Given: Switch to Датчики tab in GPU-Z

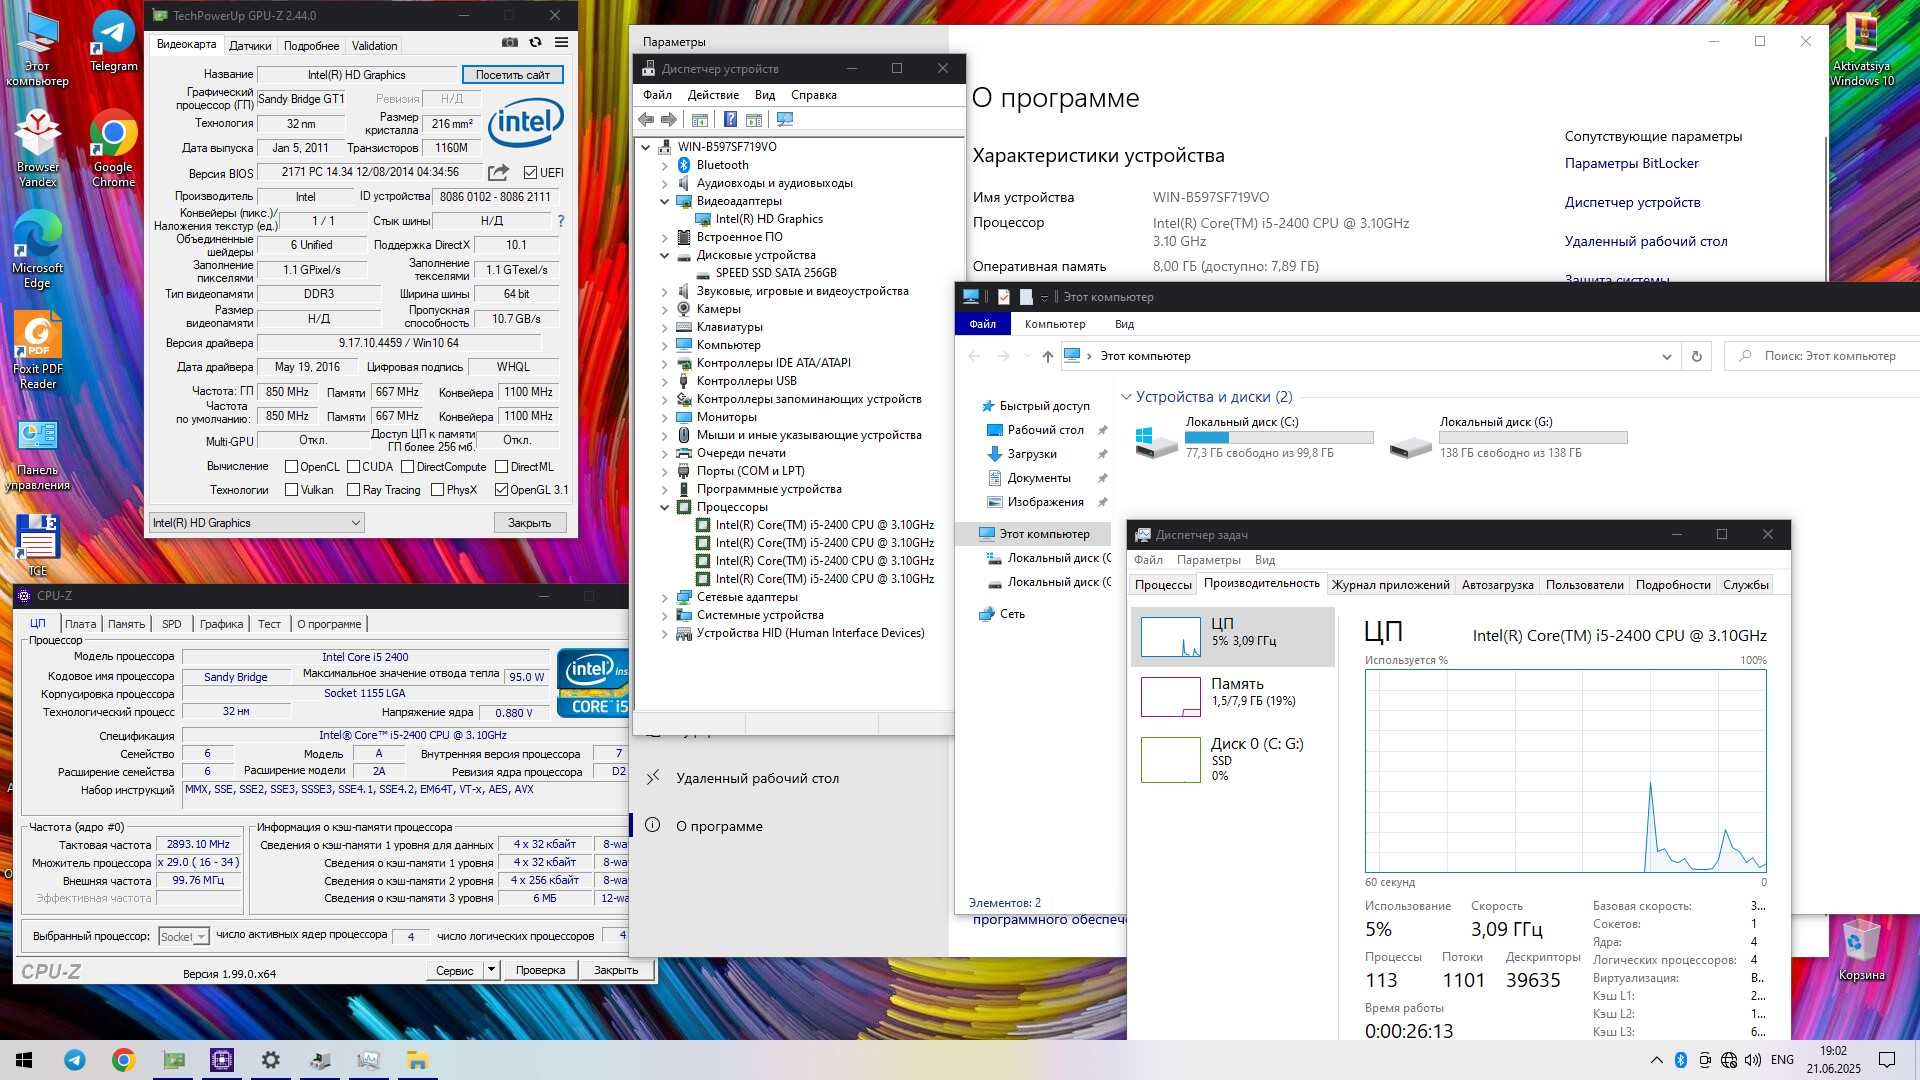Looking at the screenshot, I should point(250,46).
